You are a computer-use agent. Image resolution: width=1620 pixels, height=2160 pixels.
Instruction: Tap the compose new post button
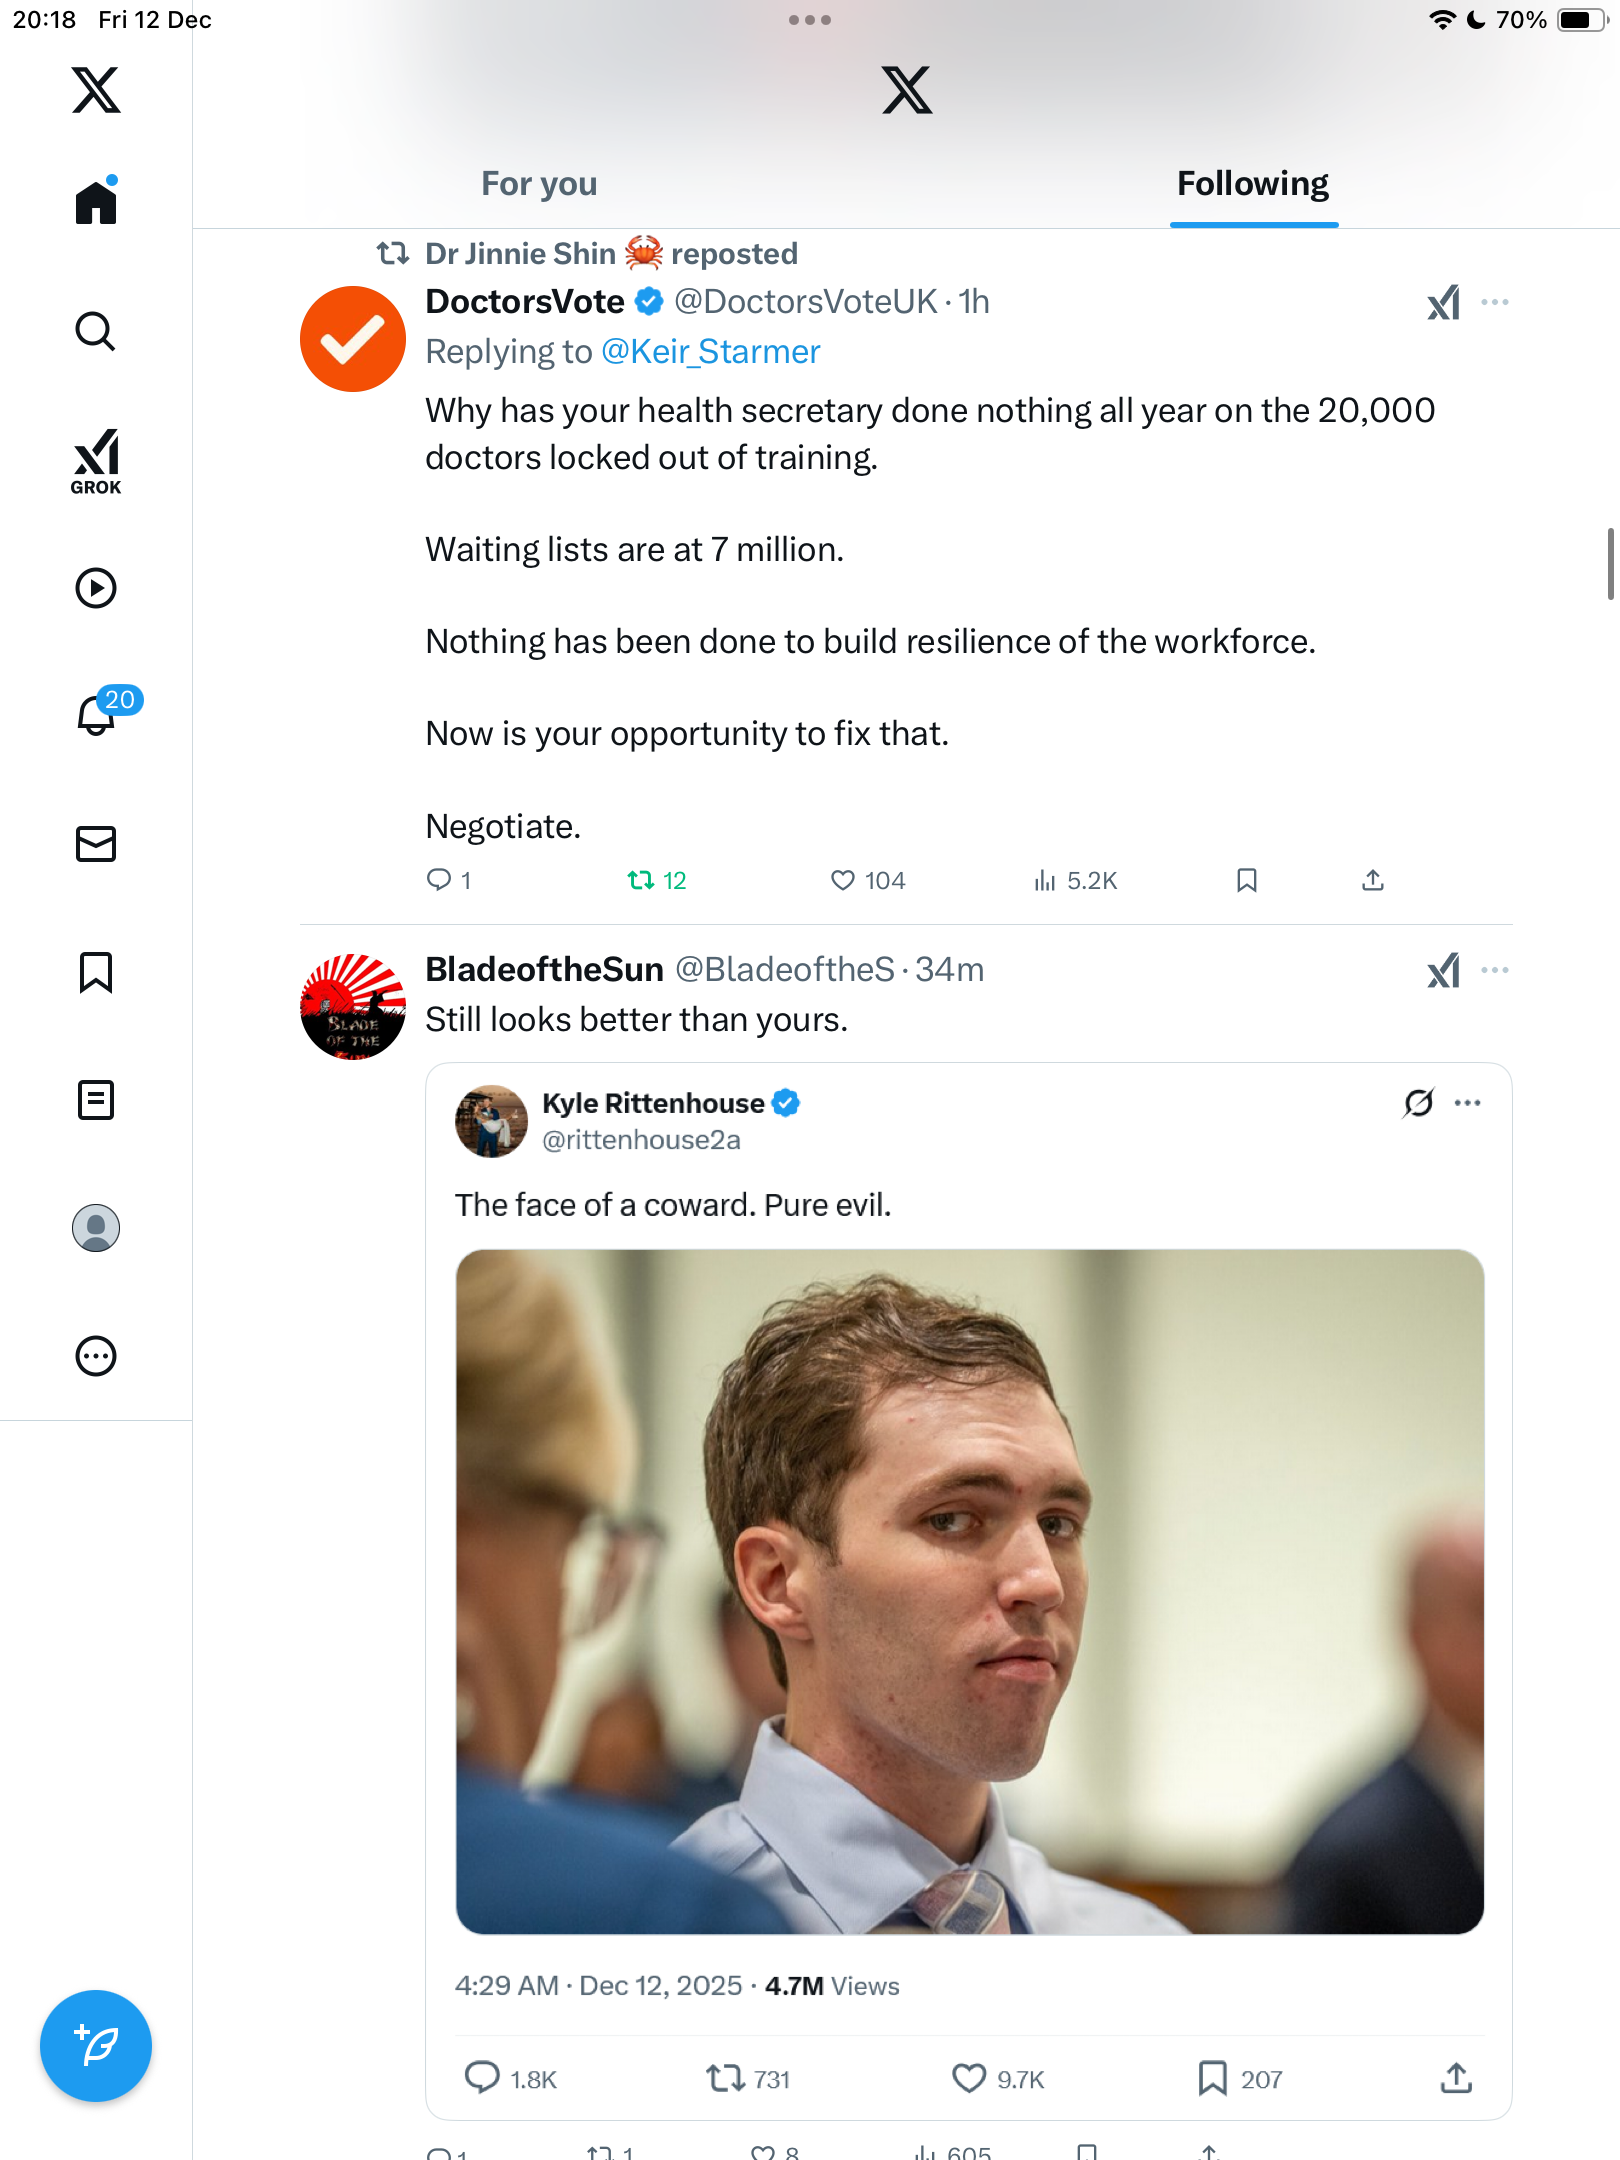click(96, 2046)
